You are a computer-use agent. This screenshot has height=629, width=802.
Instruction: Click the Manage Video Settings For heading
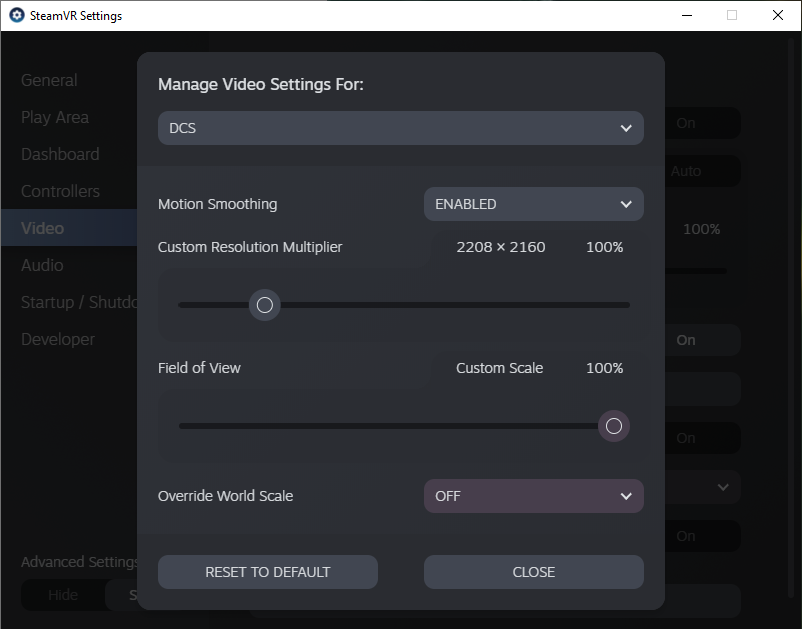pyautogui.click(x=261, y=84)
